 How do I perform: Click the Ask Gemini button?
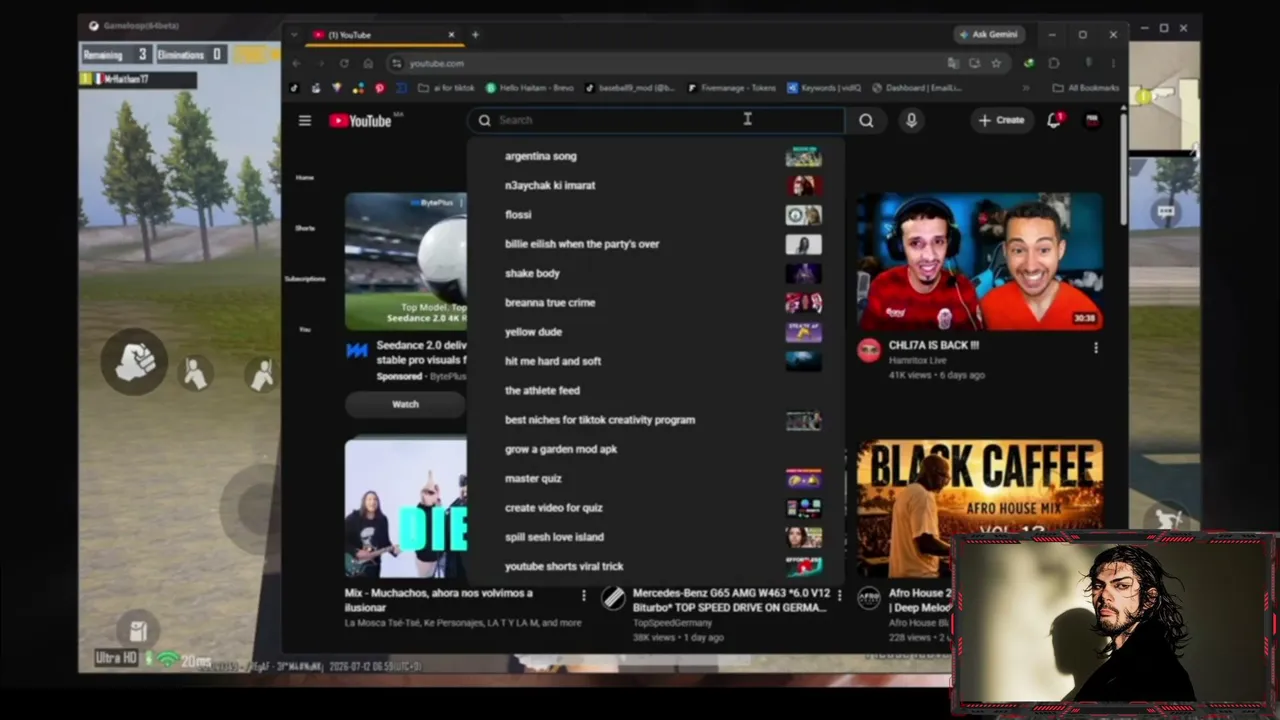(x=988, y=35)
